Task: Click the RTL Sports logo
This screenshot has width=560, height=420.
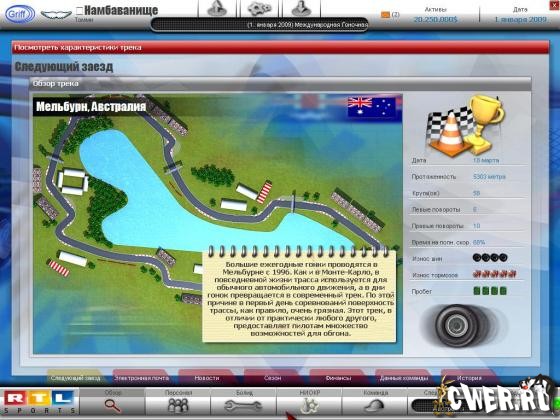Action: pyautogui.click(x=39, y=401)
